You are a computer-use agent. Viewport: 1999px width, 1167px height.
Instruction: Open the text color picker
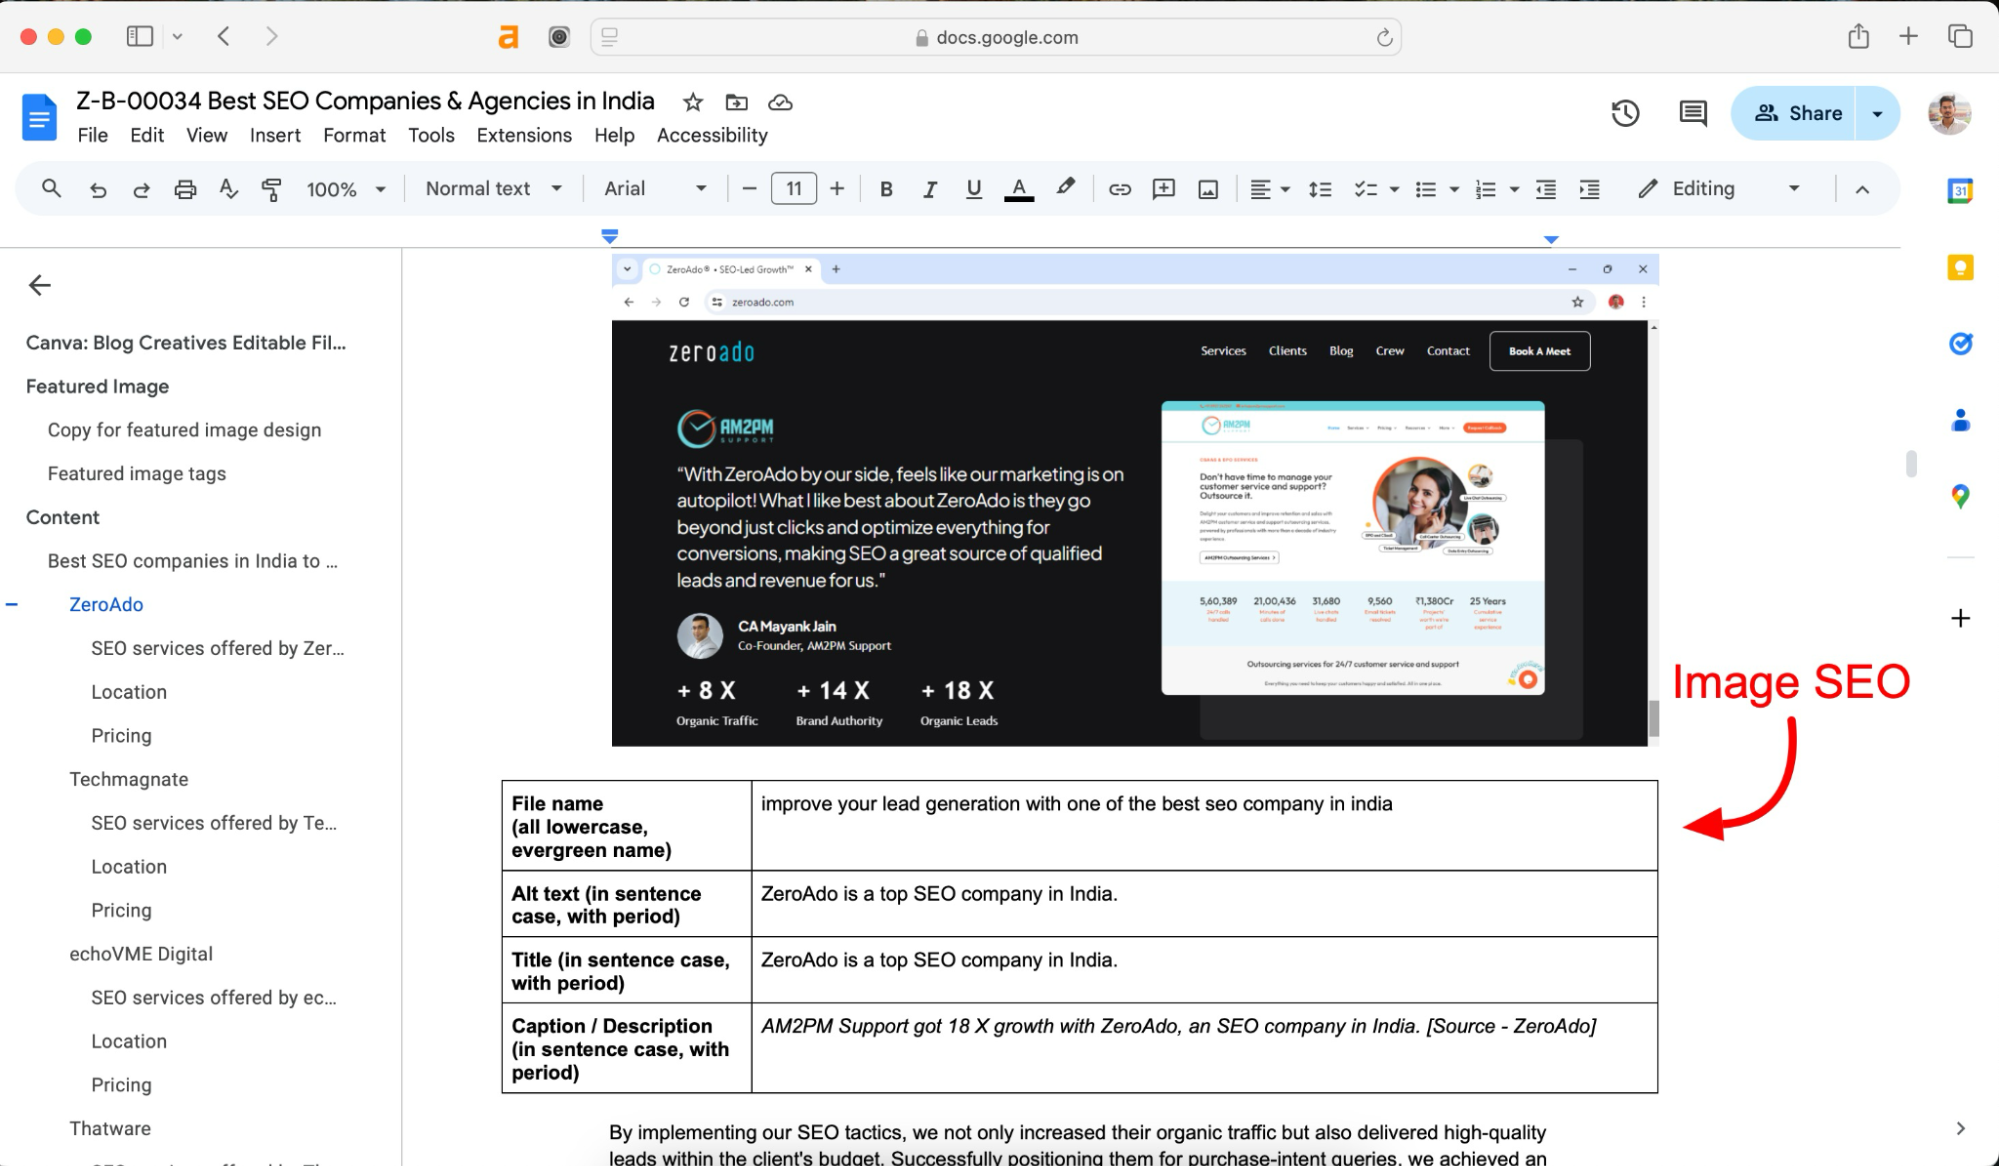[x=1018, y=189]
